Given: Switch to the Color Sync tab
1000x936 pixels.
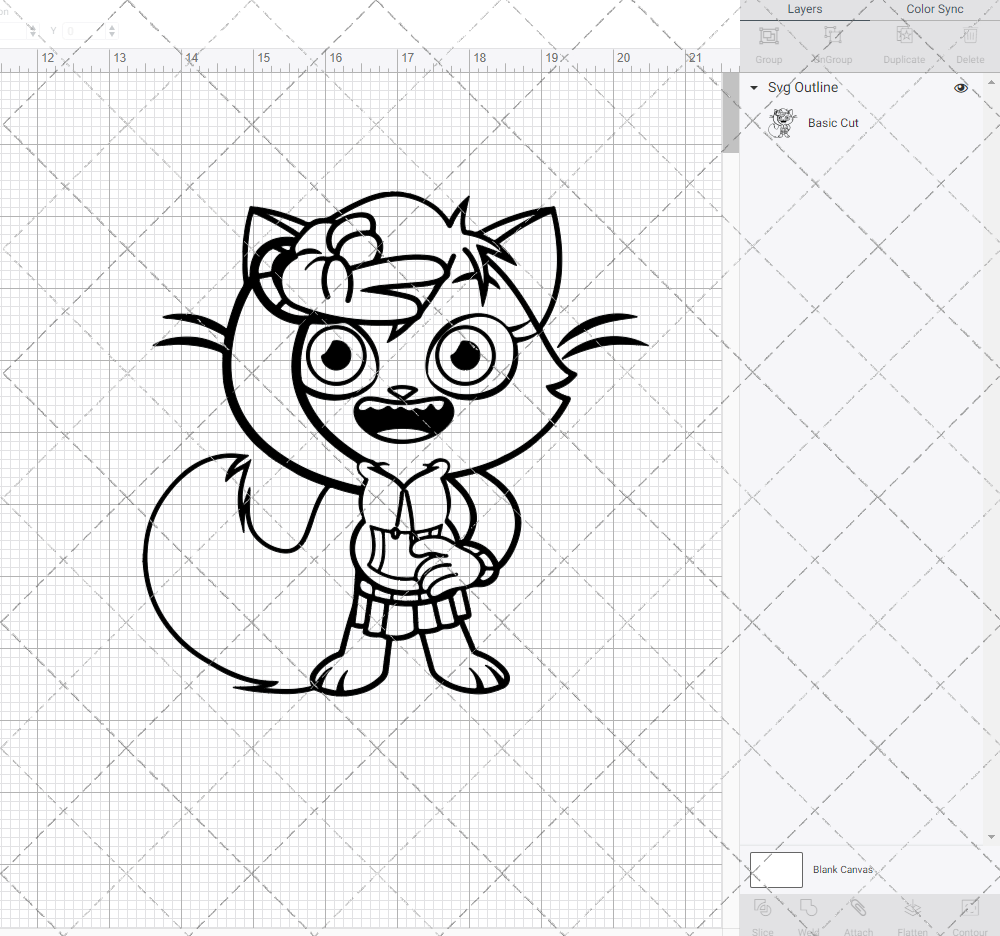Looking at the screenshot, I should (x=934, y=9).
